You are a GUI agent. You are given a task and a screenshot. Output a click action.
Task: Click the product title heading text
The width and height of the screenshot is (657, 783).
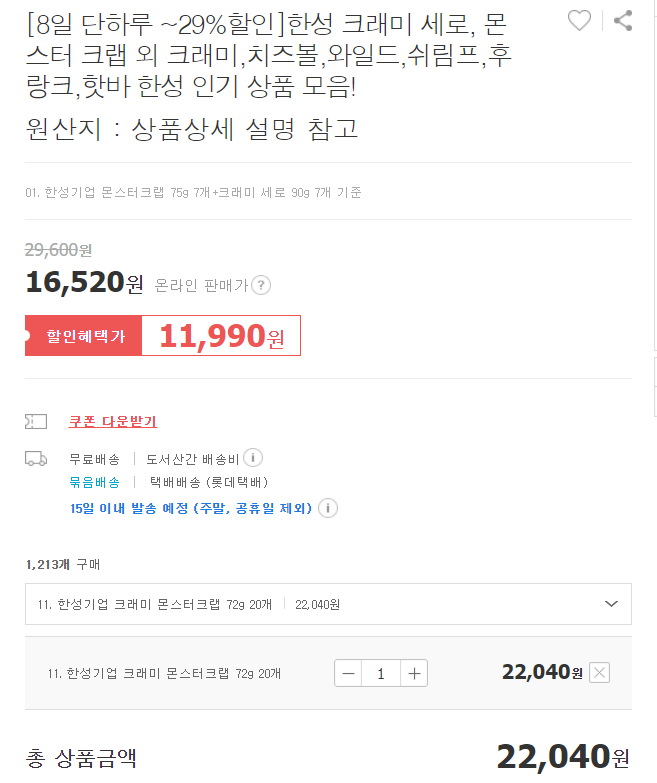[269, 55]
